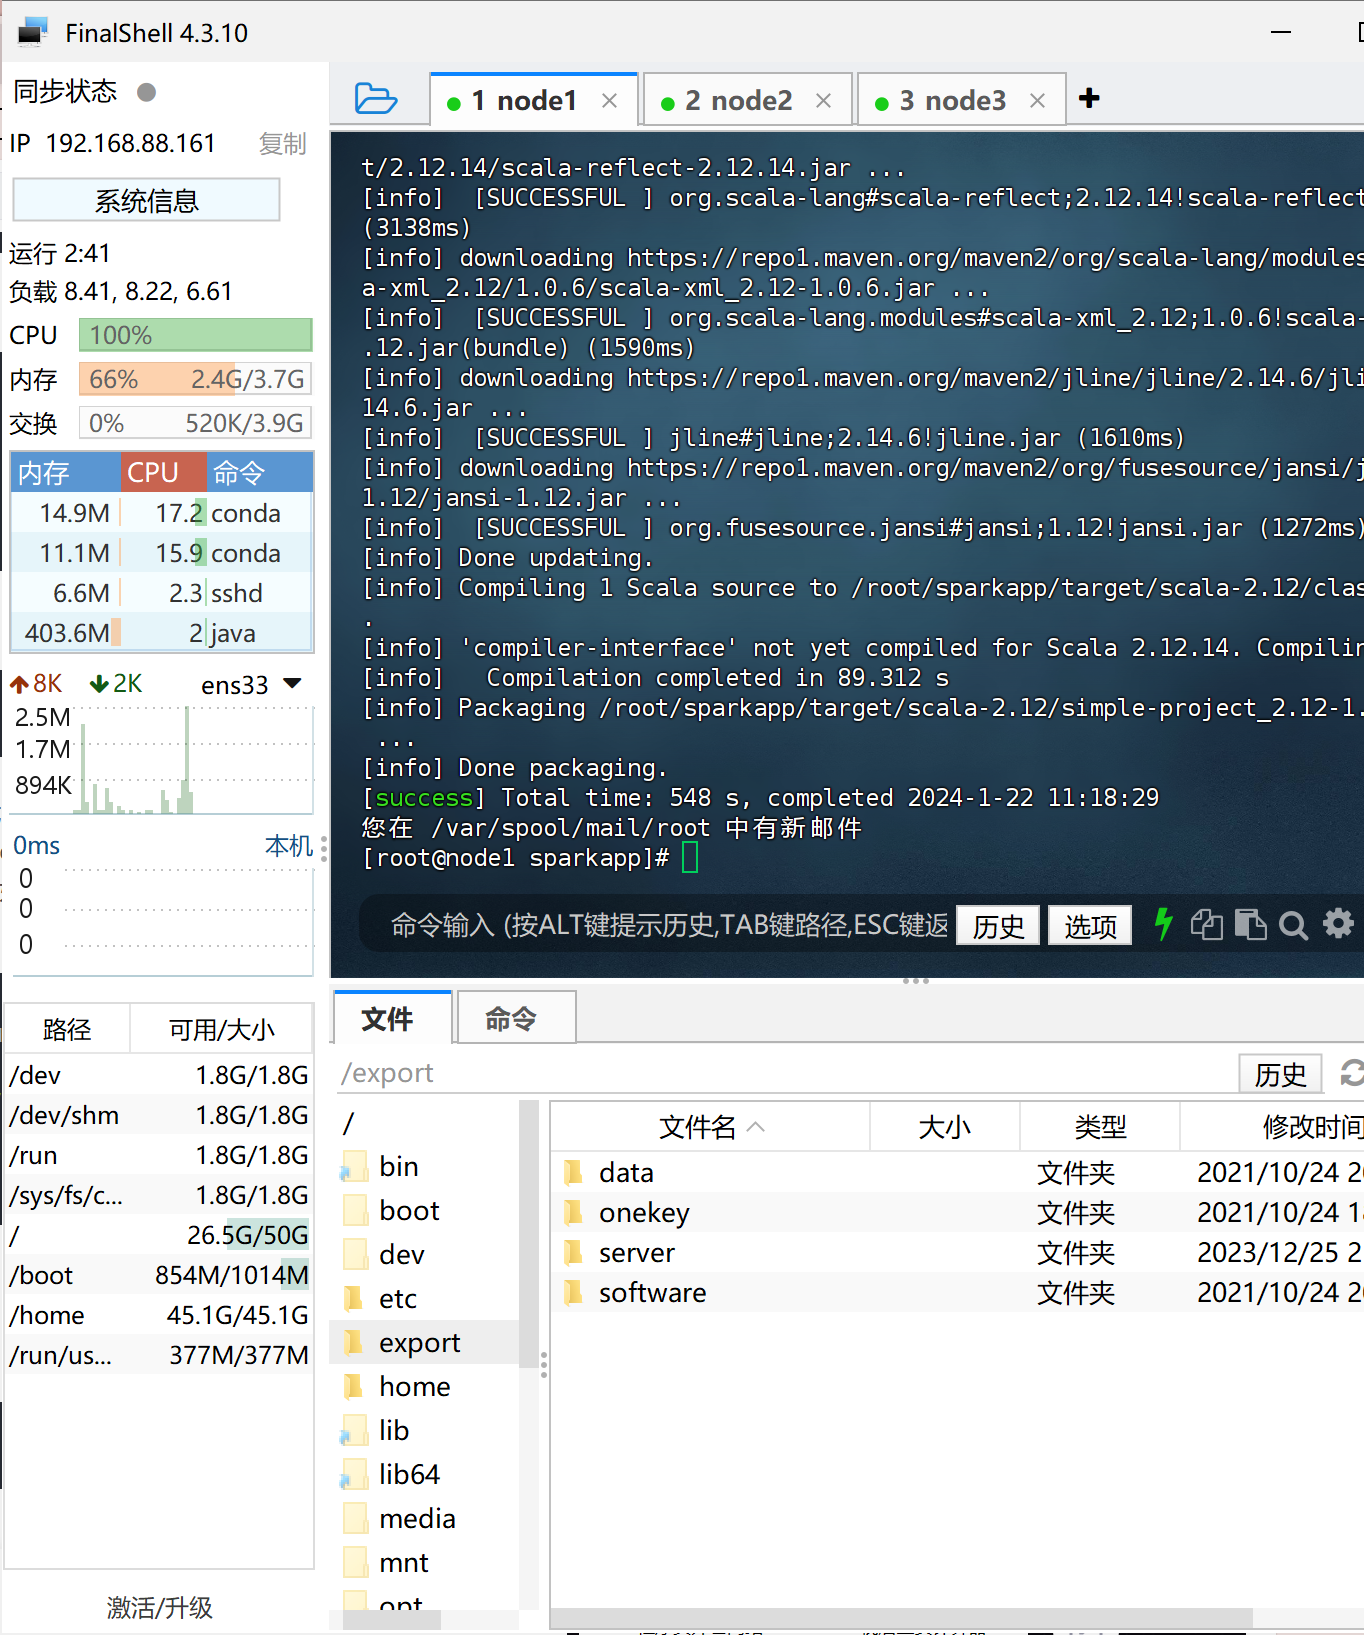The height and width of the screenshot is (1635, 1364).
Task: Select the bin folder in tree
Action: click(398, 1166)
